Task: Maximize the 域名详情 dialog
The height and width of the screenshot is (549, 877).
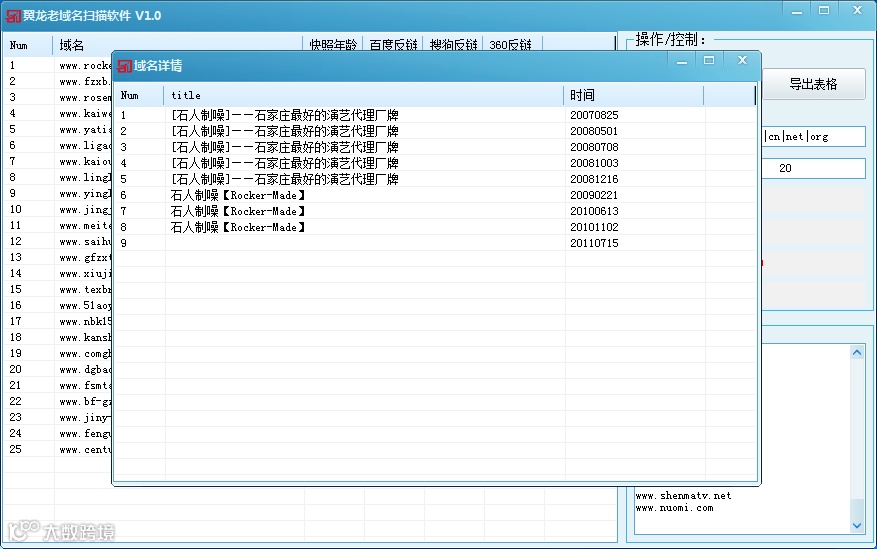Action: pos(709,60)
